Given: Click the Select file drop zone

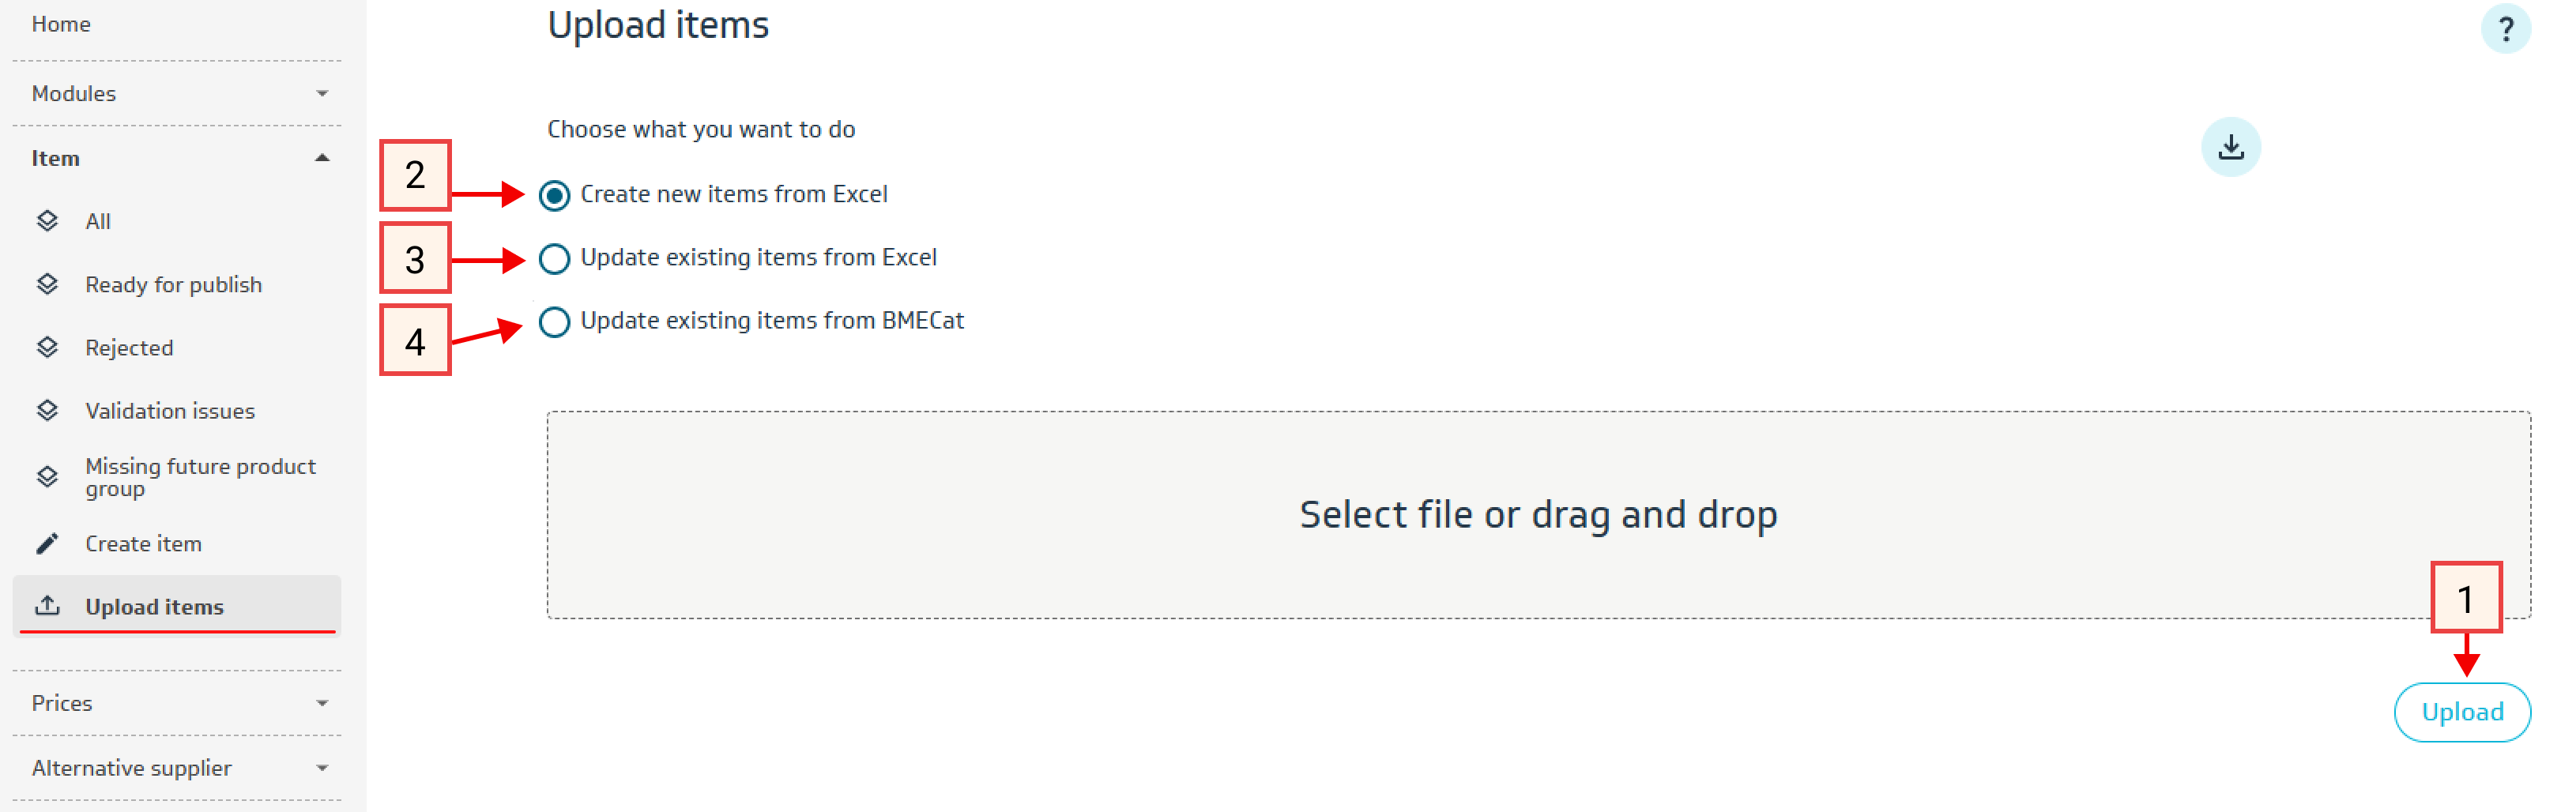Looking at the screenshot, I should tap(1537, 515).
